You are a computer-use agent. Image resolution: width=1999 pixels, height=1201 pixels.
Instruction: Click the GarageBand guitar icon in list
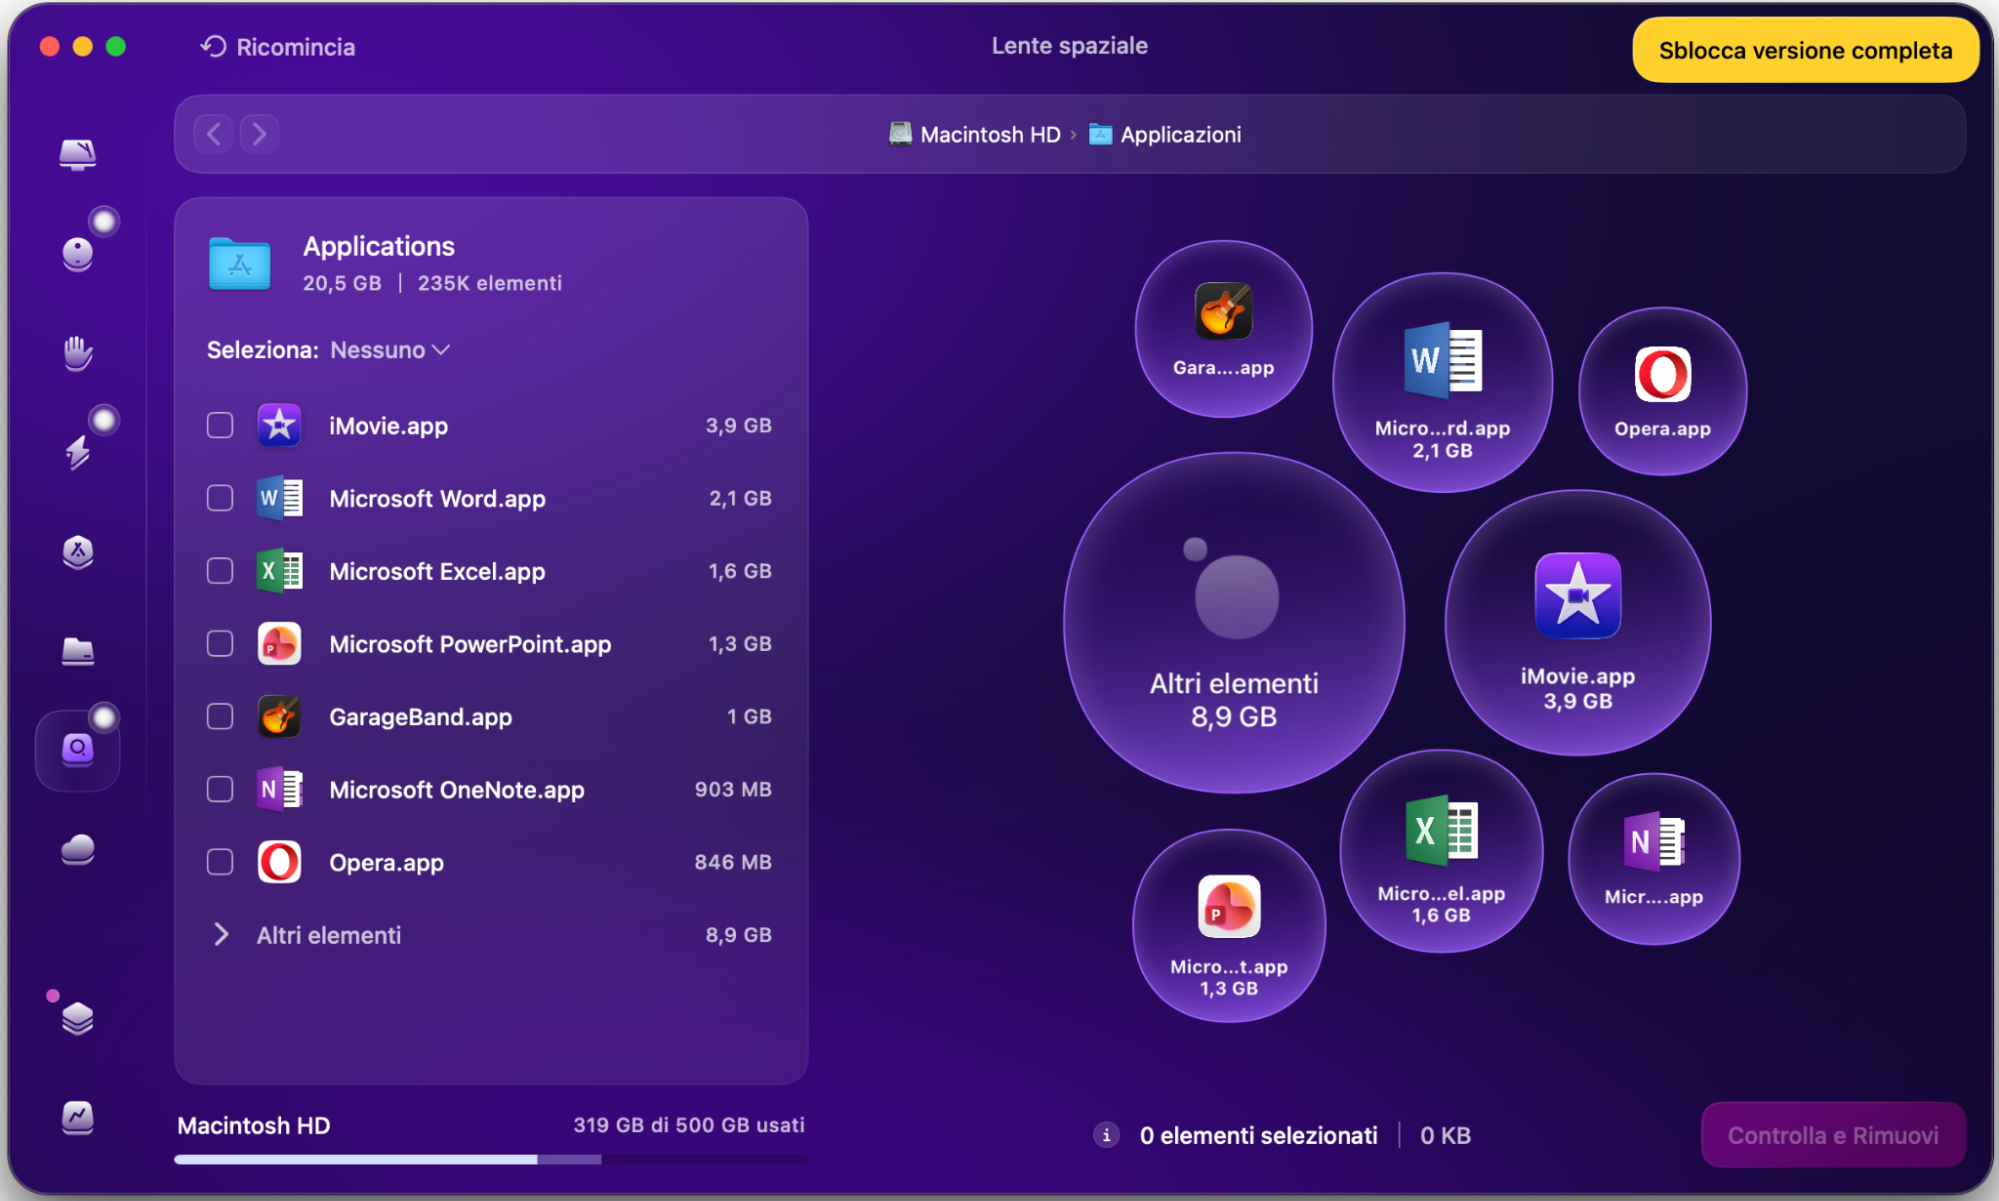pyautogui.click(x=279, y=717)
